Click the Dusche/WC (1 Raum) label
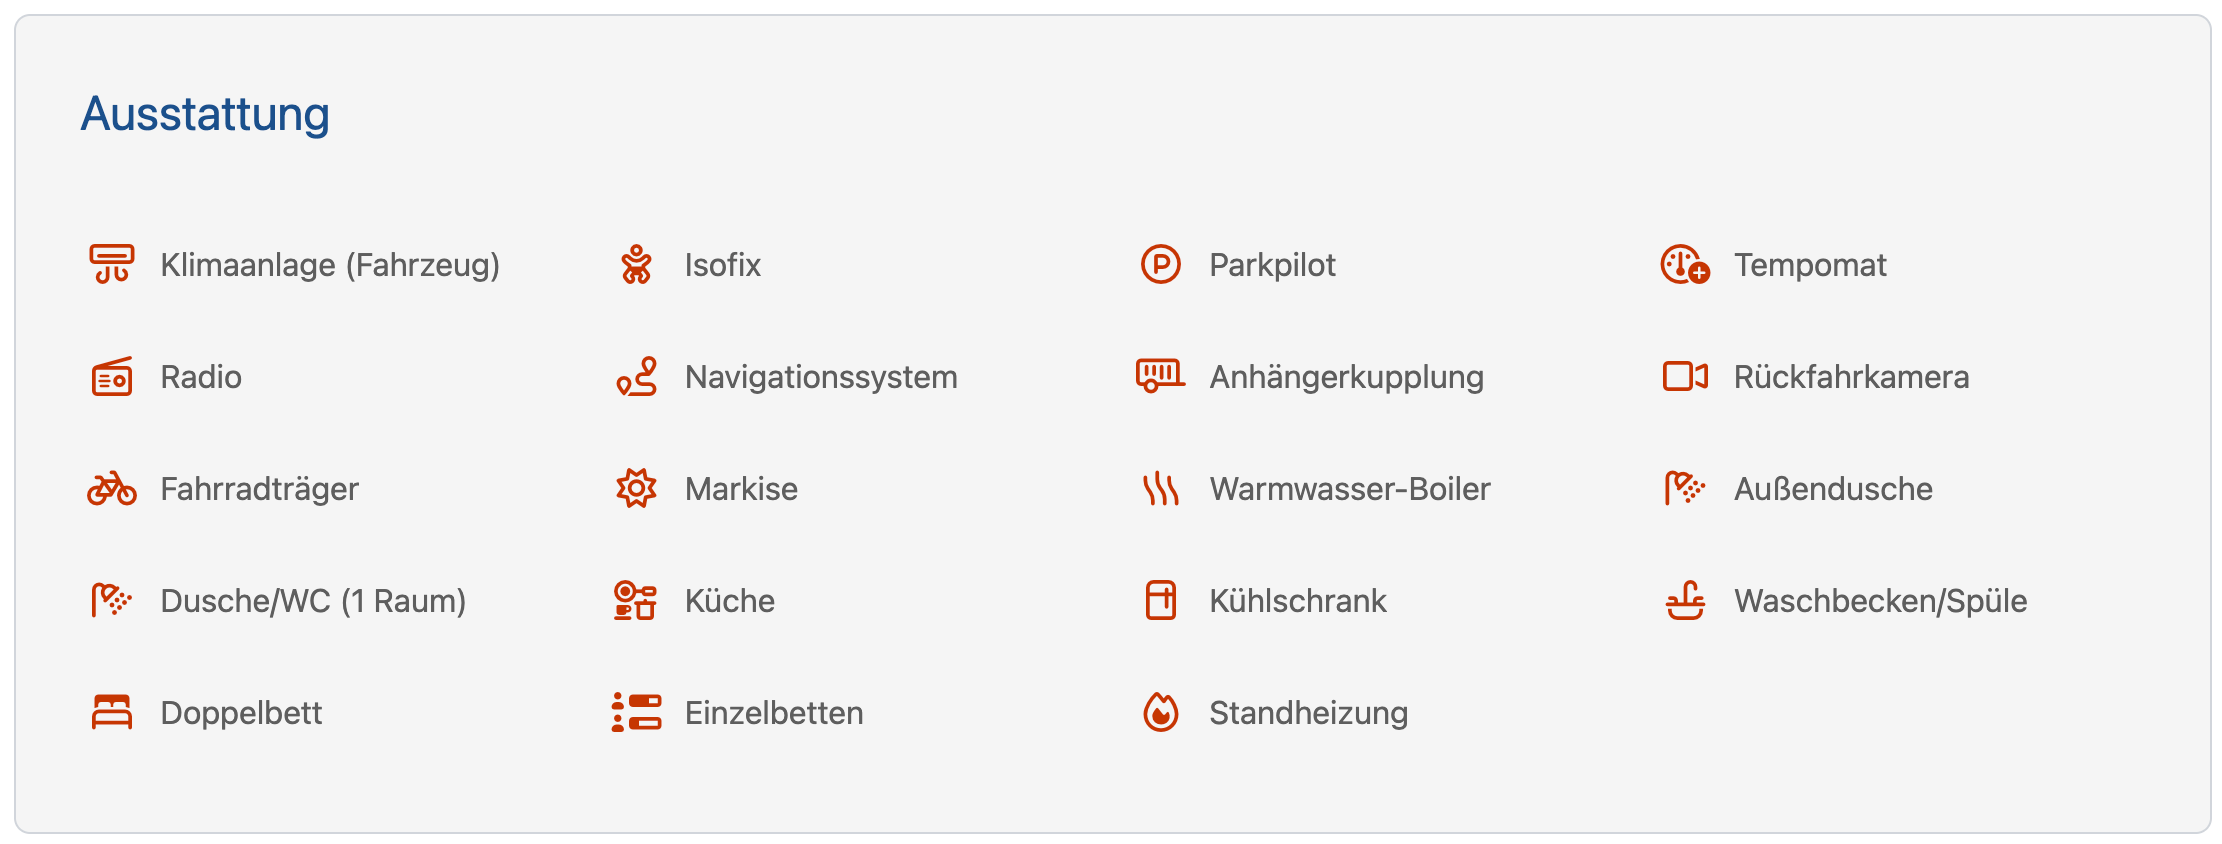 click(x=313, y=601)
